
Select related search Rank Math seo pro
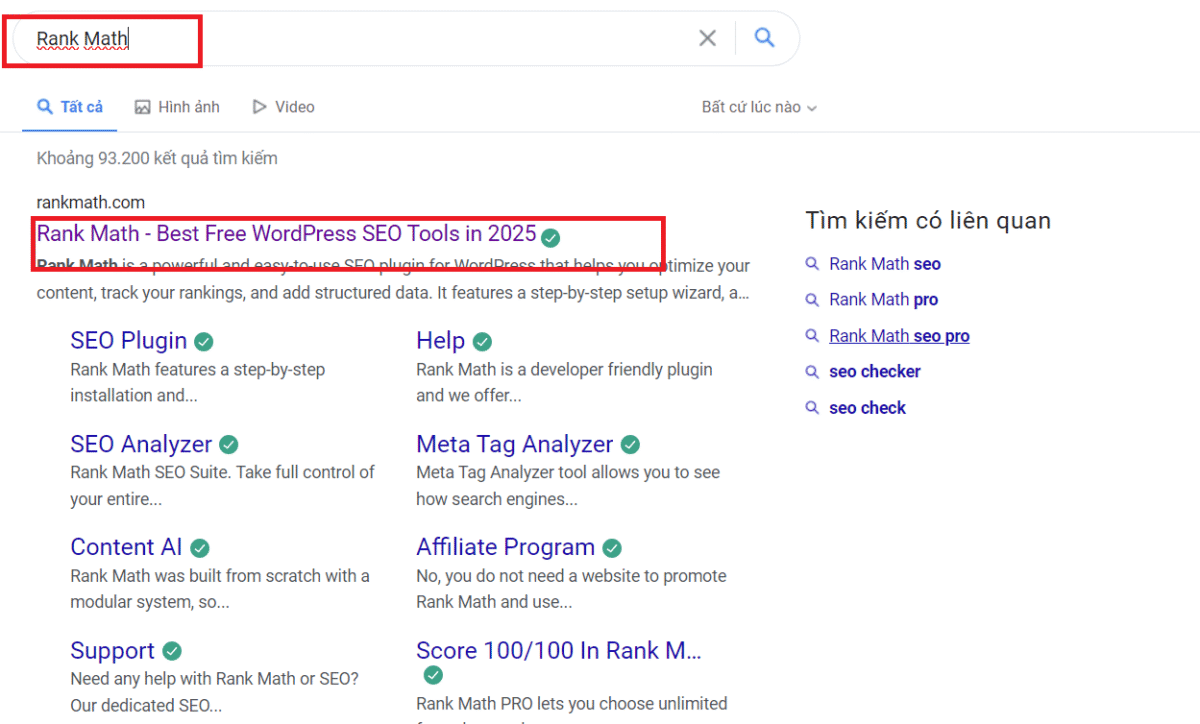[899, 336]
